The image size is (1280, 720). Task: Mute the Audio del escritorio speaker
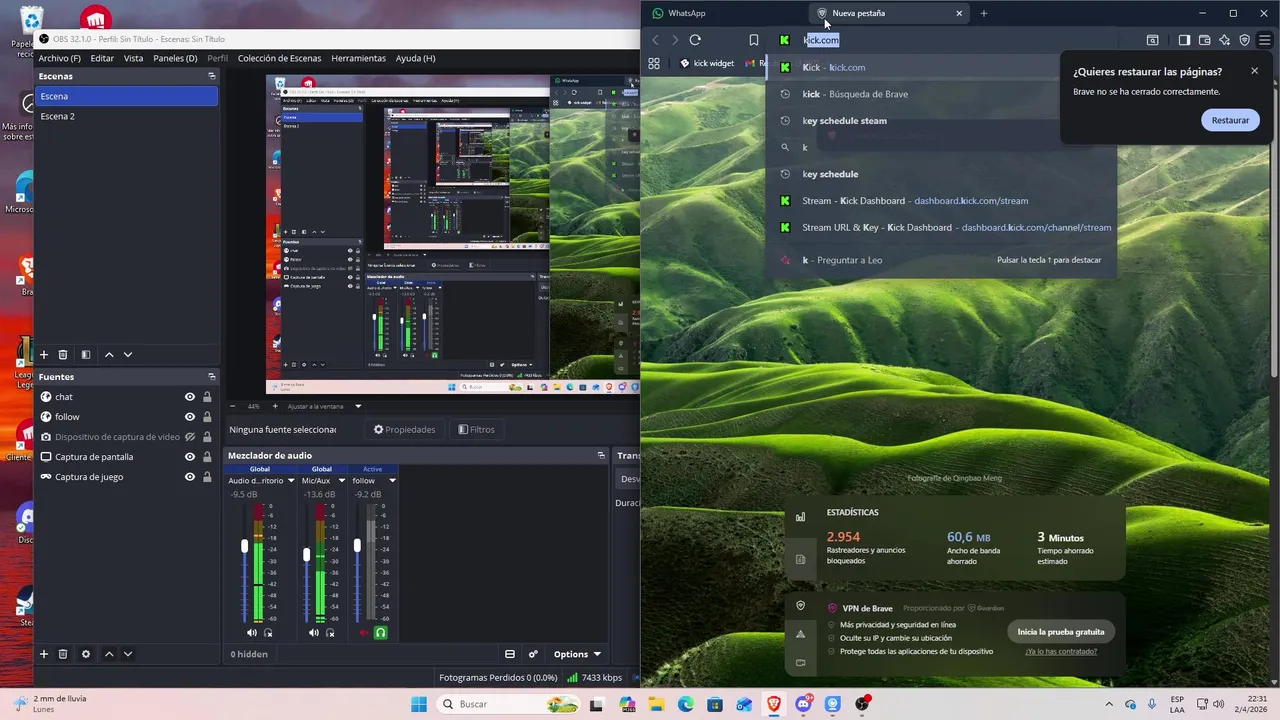click(252, 632)
